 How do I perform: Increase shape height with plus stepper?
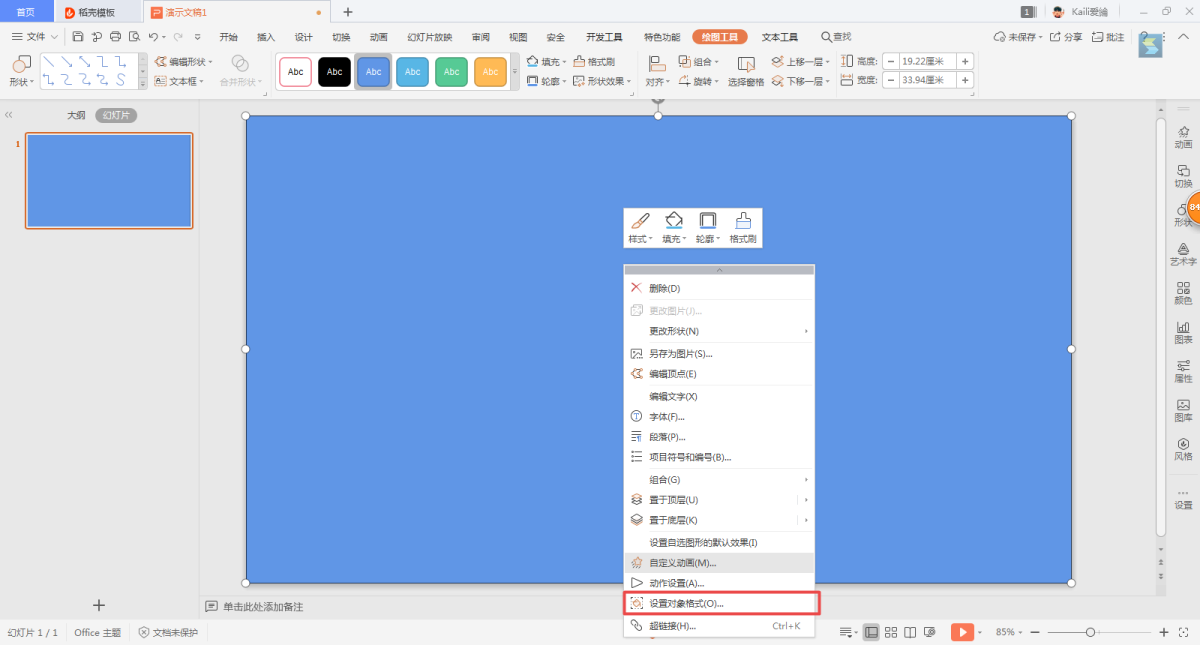[965, 61]
